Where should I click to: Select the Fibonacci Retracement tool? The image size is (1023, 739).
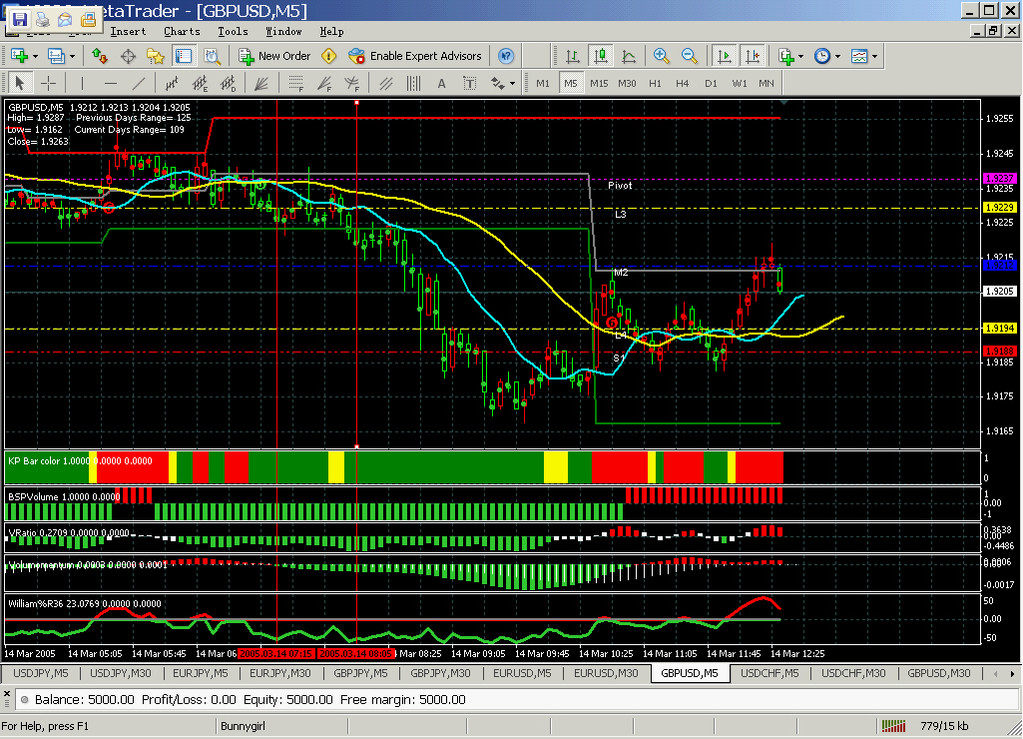click(296, 83)
